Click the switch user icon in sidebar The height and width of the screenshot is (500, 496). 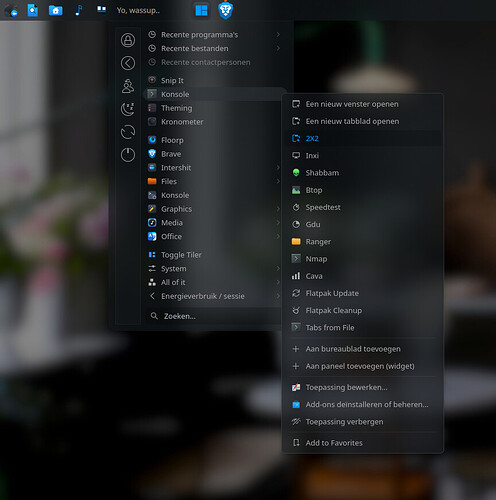coord(128,86)
